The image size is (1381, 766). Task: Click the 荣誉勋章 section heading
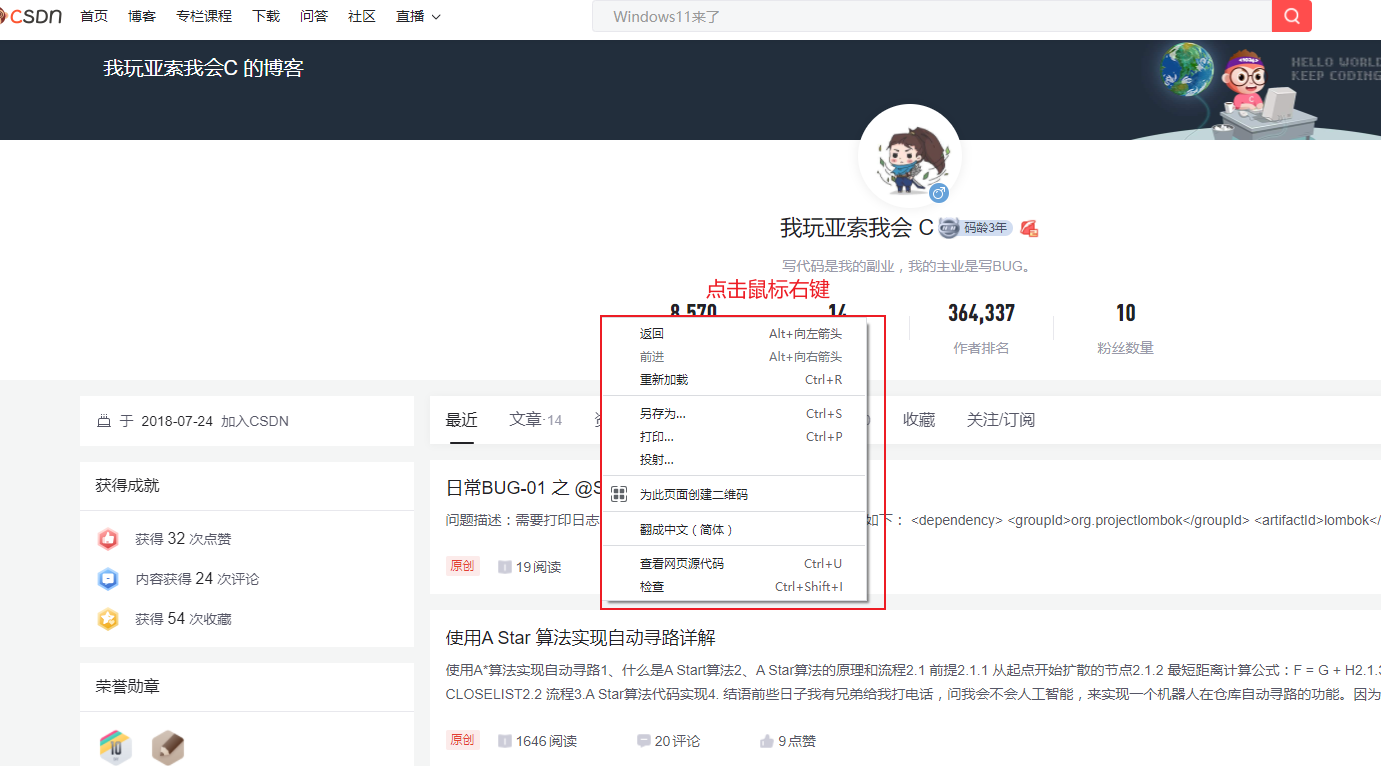pos(128,687)
